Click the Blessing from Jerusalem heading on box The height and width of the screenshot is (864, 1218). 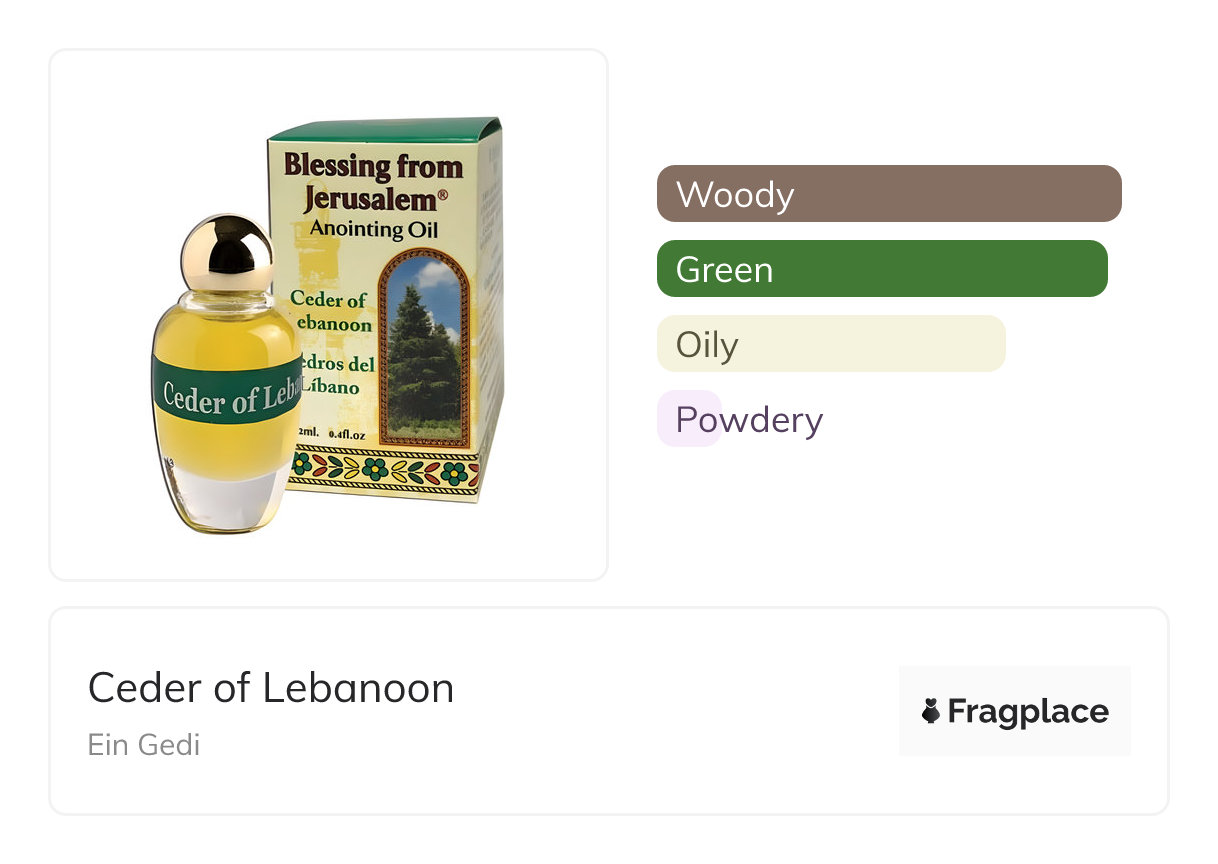click(373, 181)
